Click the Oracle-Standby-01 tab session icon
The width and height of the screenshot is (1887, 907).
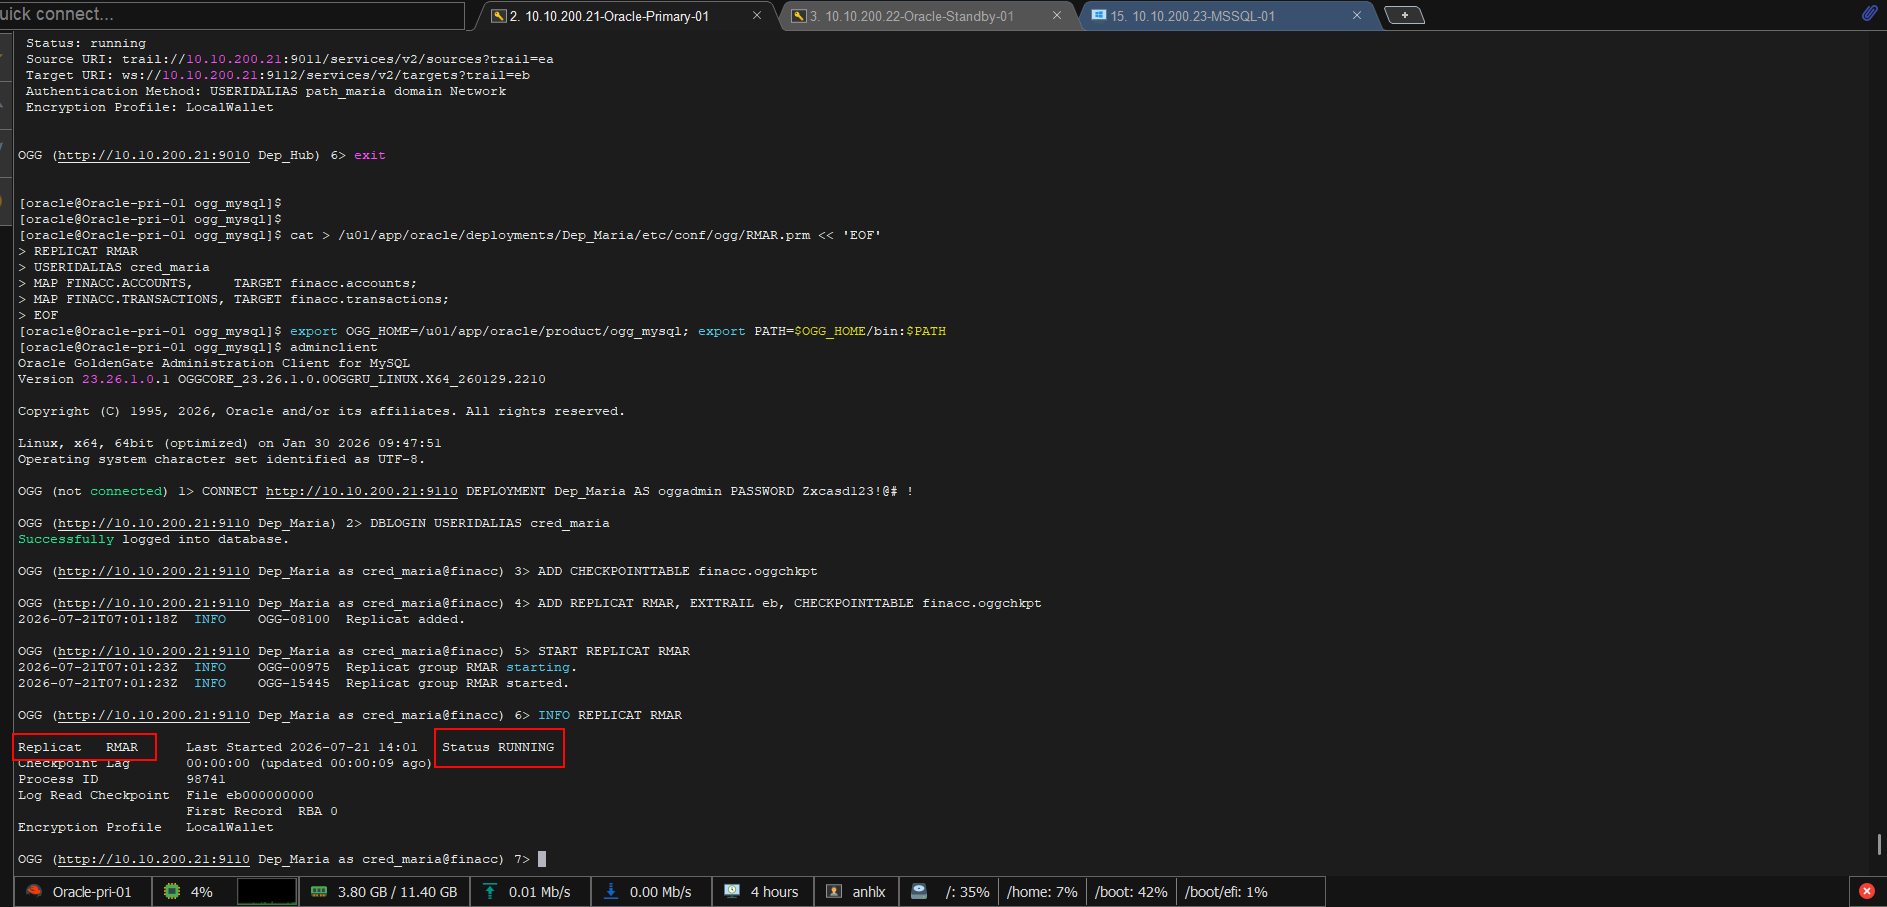click(798, 16)
